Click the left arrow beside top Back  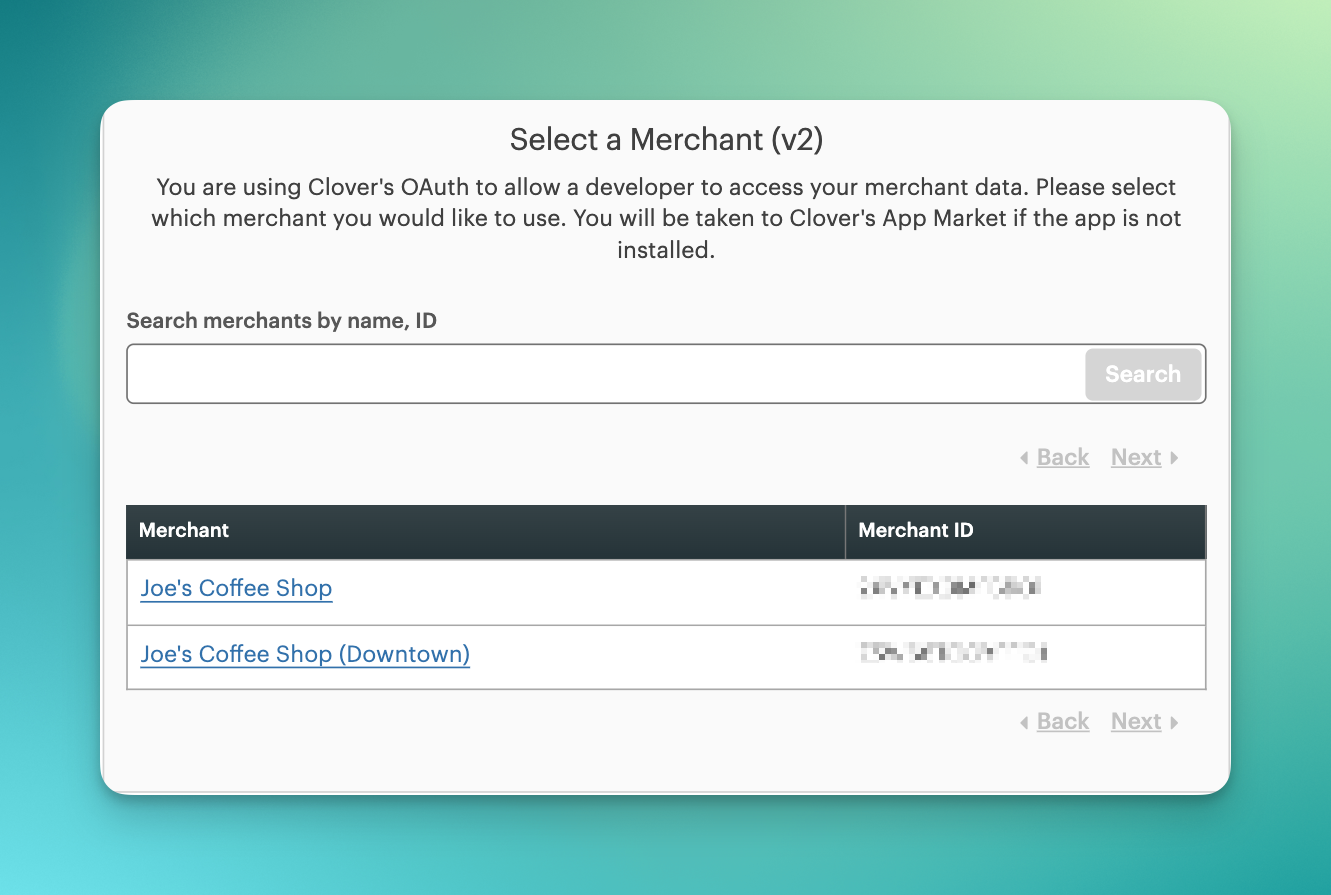click(x=1024, y=458)
